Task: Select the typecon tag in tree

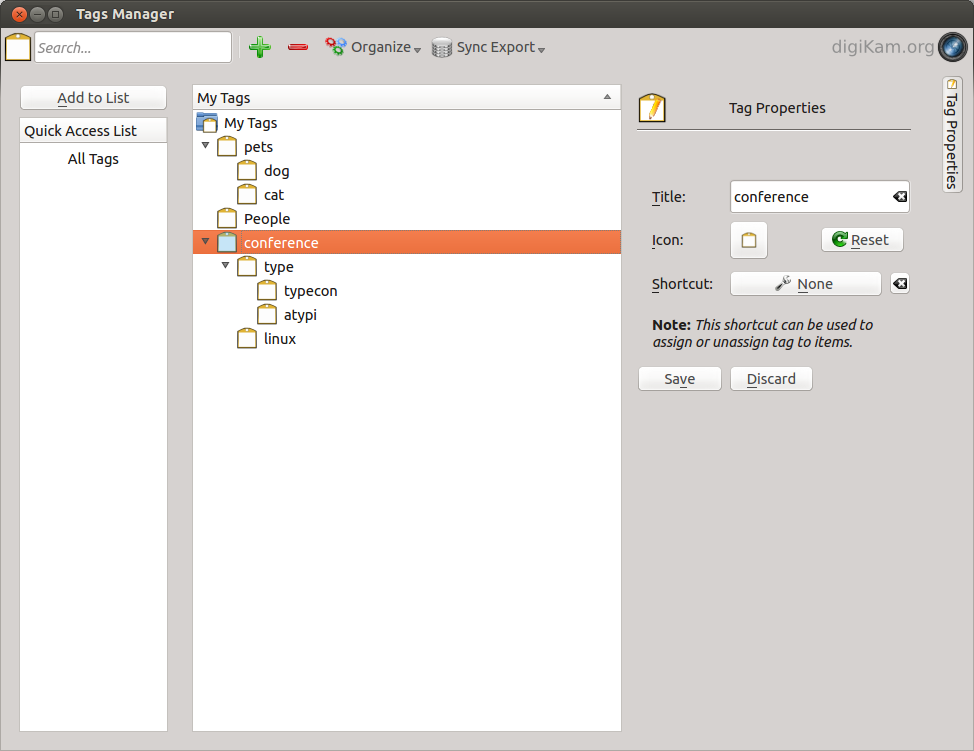Action: (x=310, y=291)
